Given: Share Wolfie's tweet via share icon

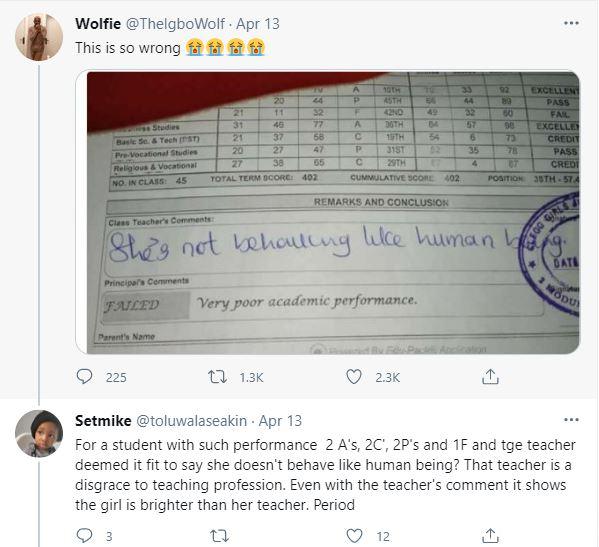Looking at the screenshot, I should pos(490,377).
